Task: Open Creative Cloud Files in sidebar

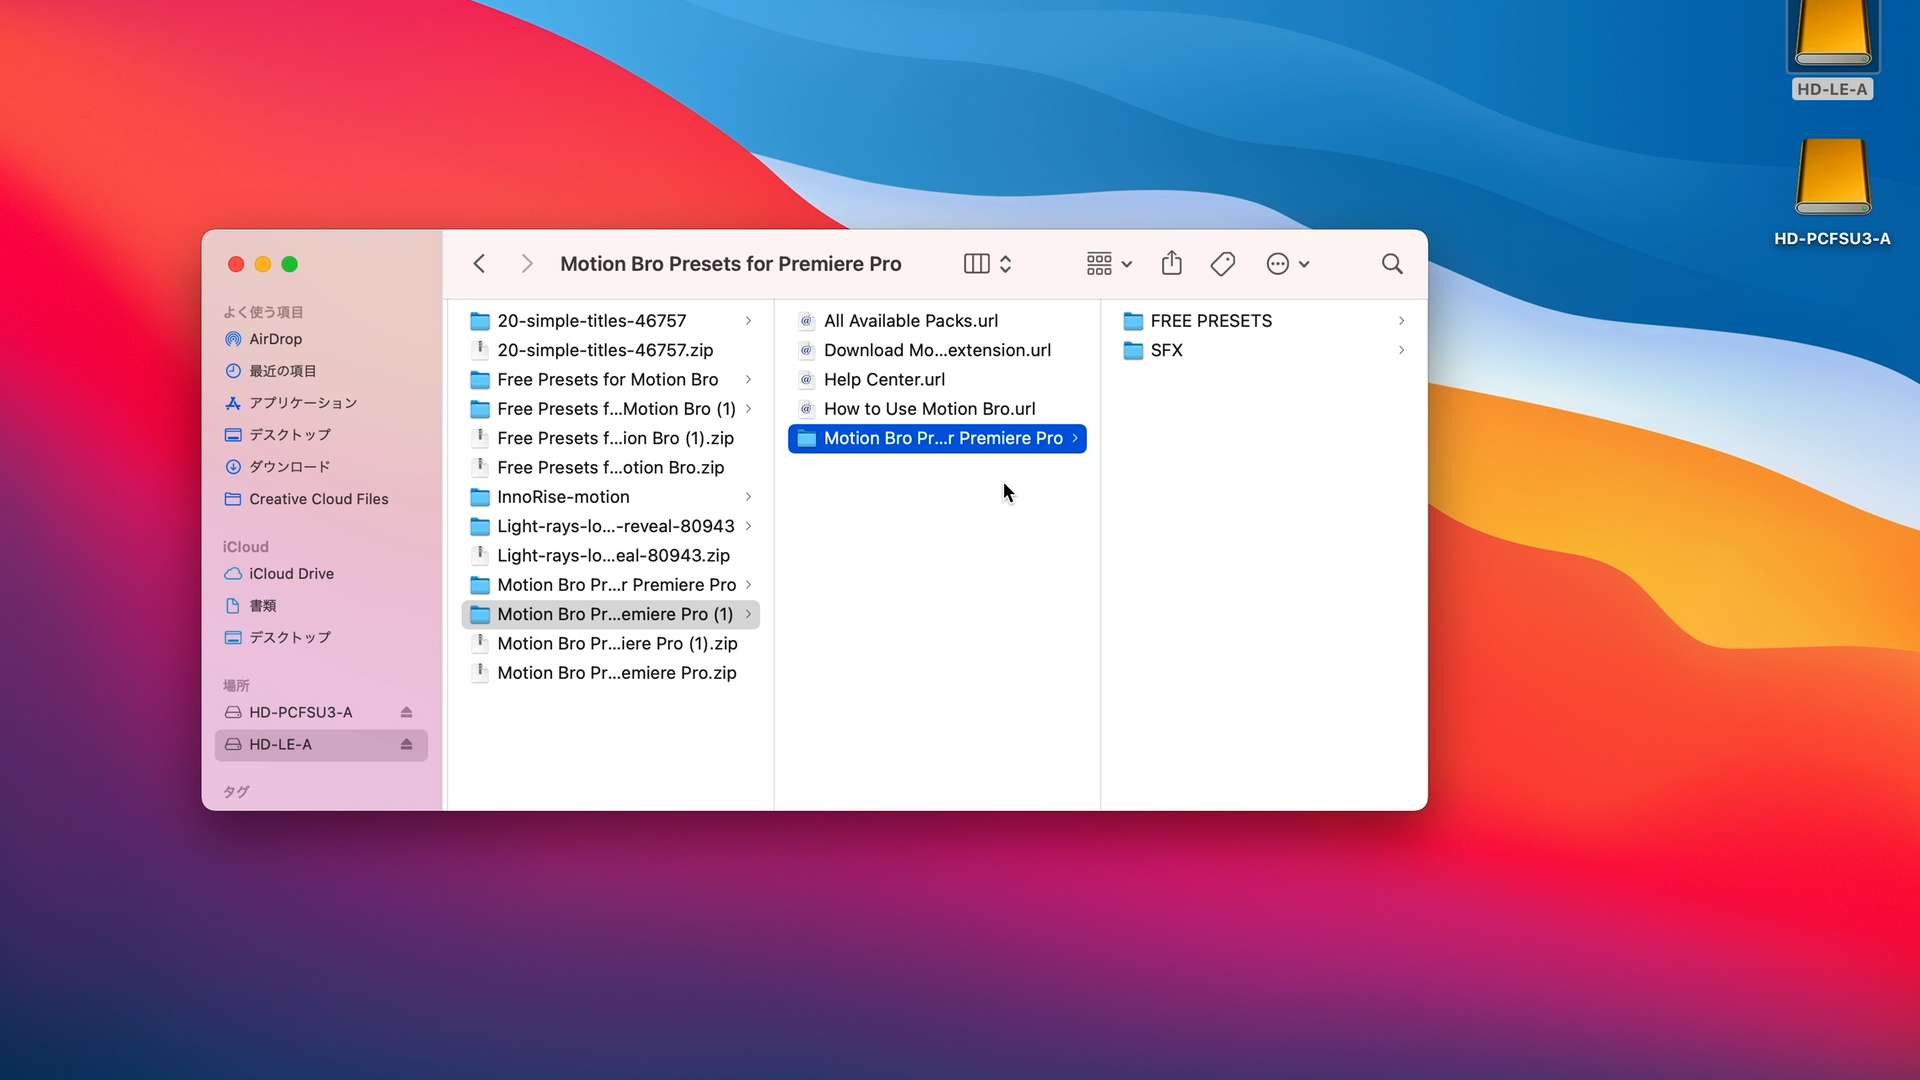Action: click(321, 499)
